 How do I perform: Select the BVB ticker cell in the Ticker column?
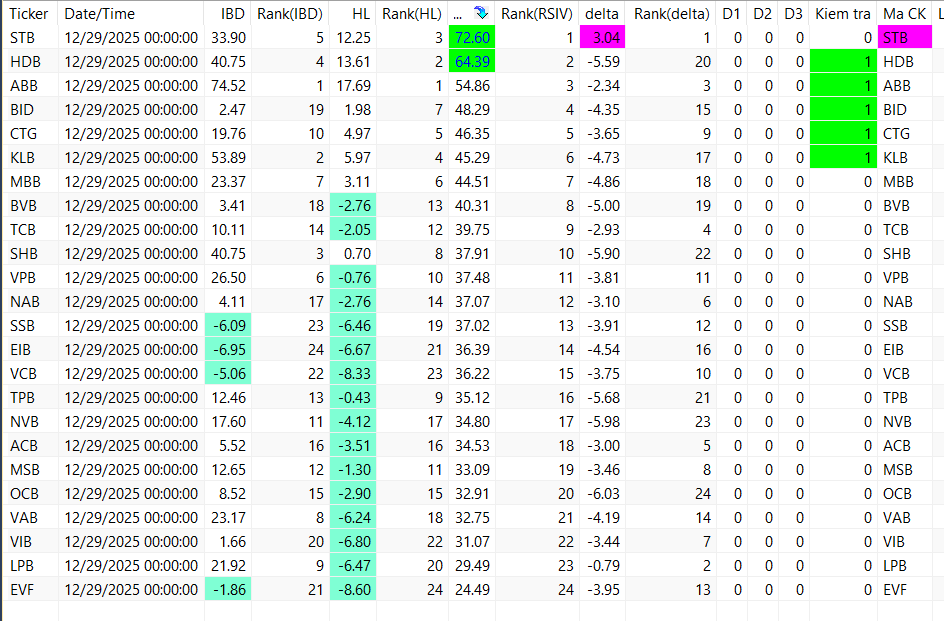(x=30, y=205)
